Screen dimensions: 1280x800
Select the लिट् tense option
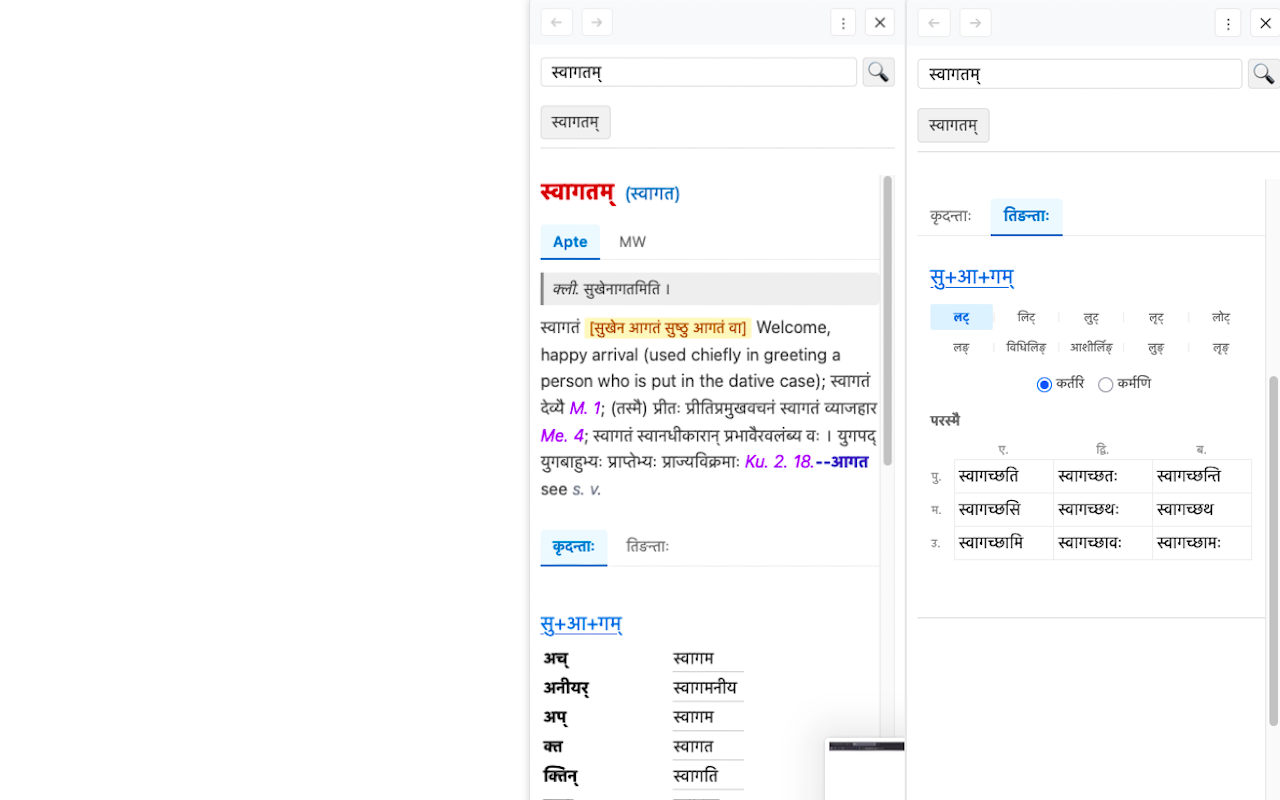click(x=1026, y=317)
